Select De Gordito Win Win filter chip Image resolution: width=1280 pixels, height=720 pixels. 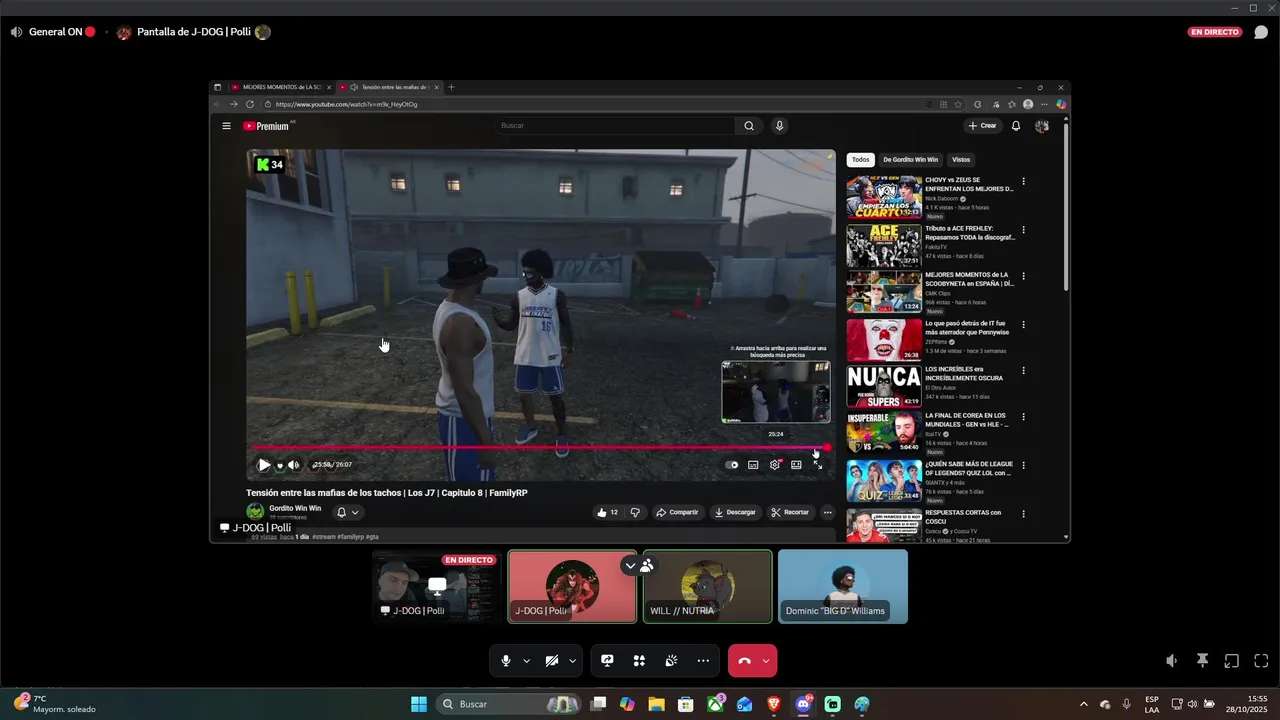910,160
